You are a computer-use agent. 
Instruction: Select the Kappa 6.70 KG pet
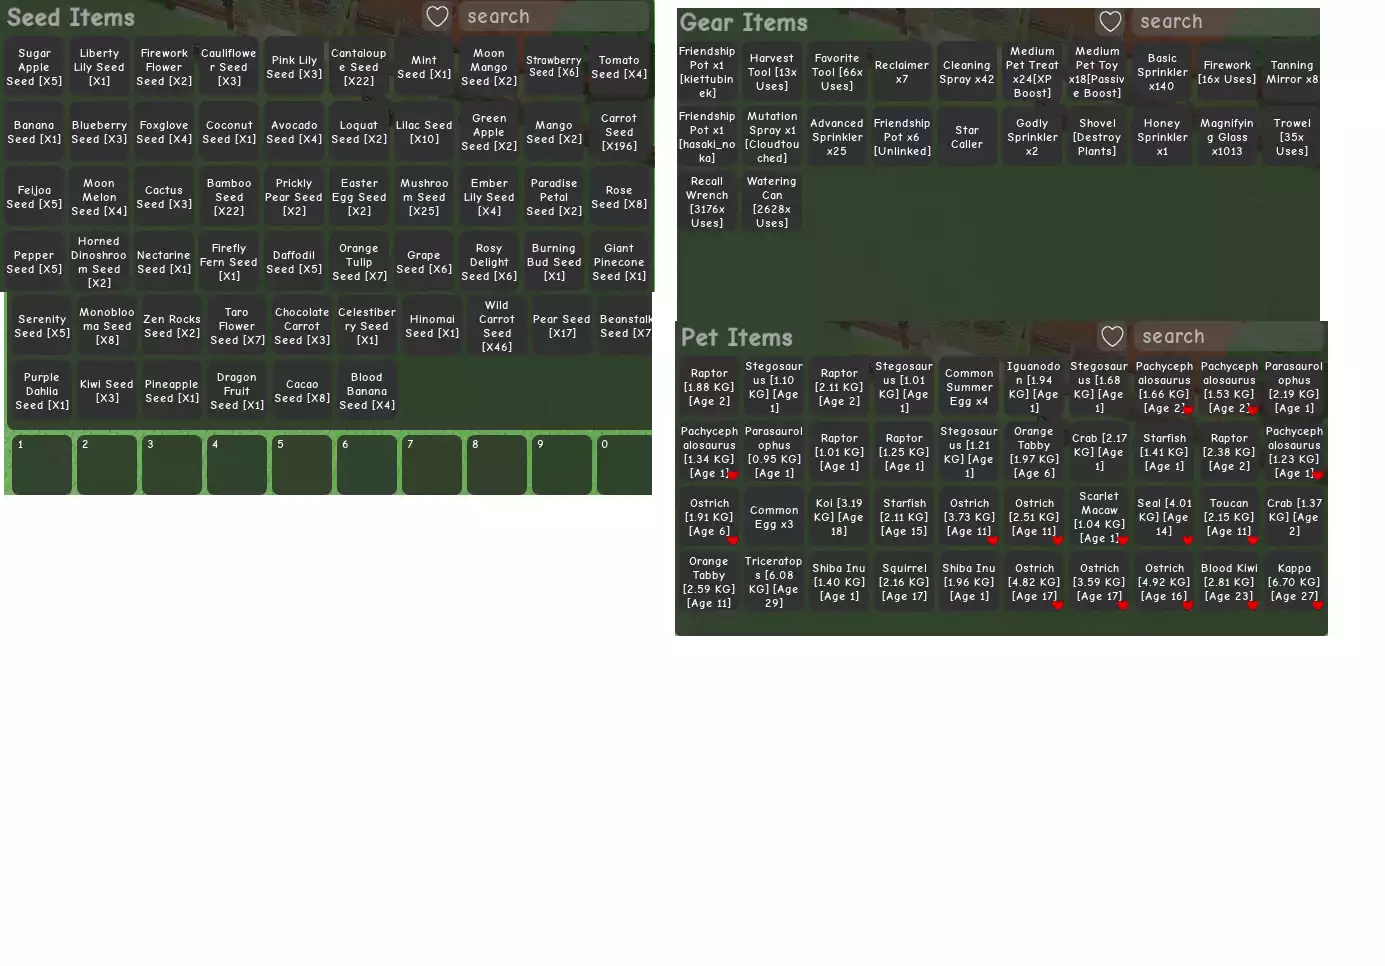coord(1294,582)
